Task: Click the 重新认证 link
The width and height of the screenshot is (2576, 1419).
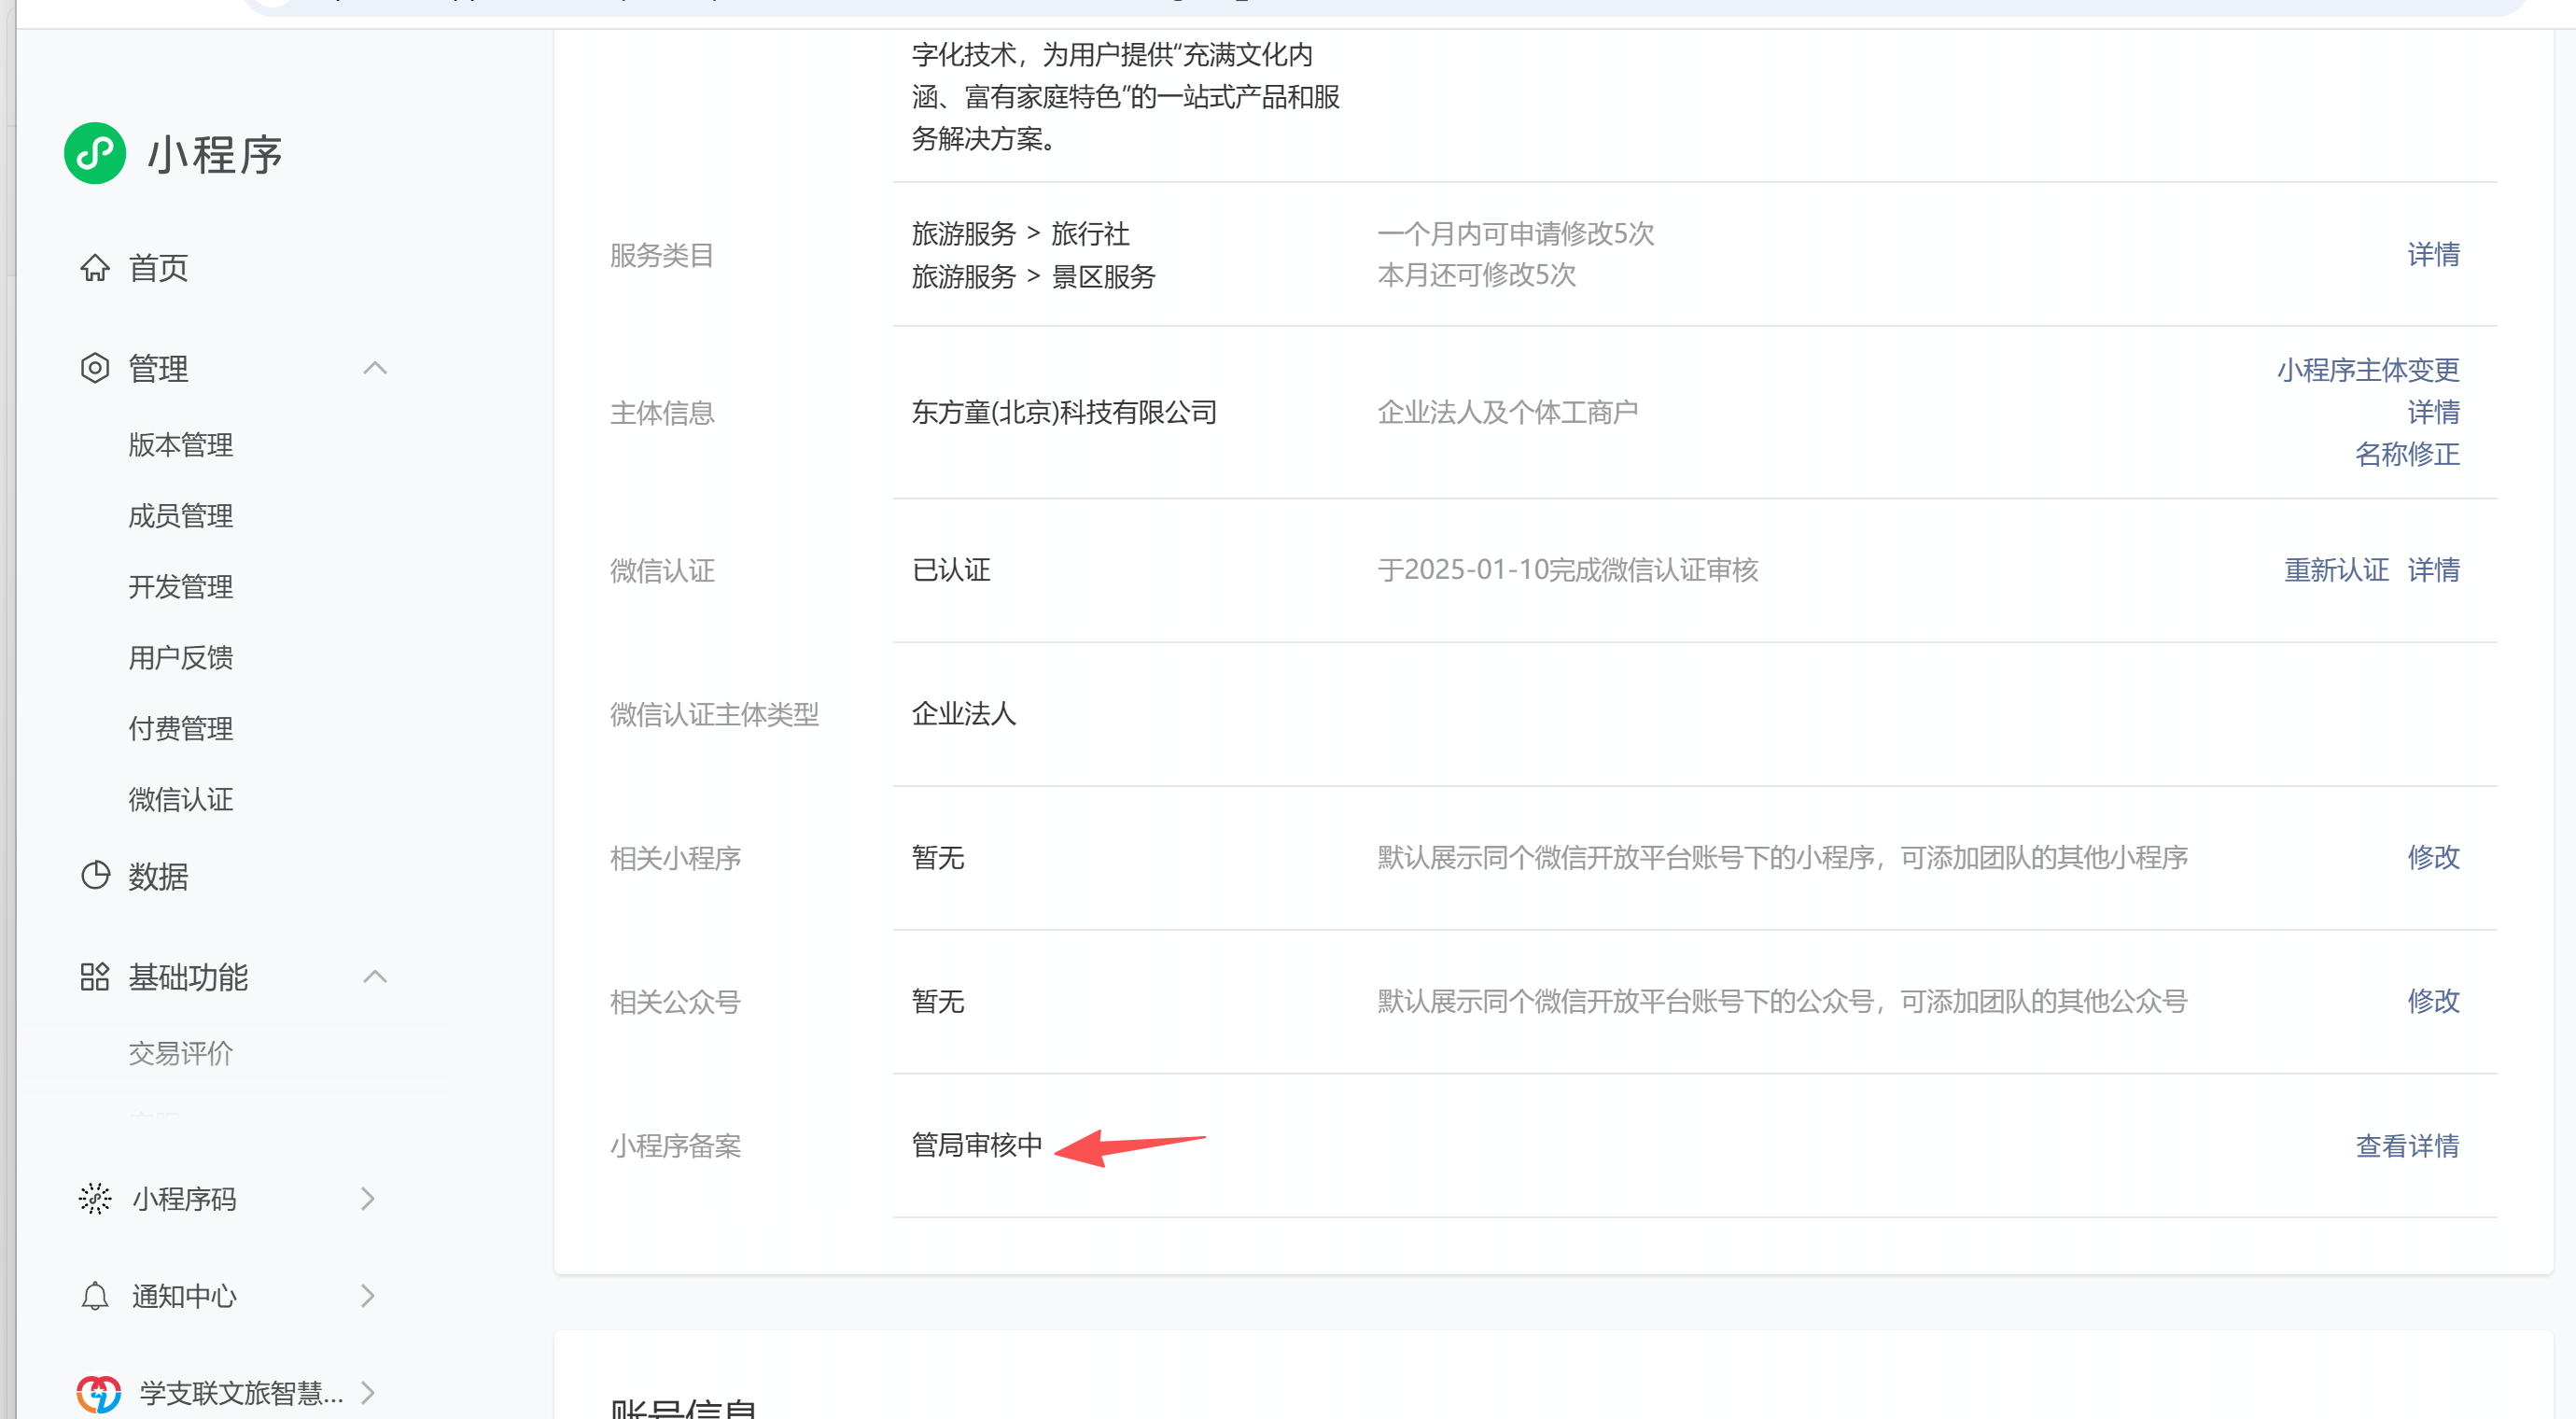Action: click(x=2336, y=570)
